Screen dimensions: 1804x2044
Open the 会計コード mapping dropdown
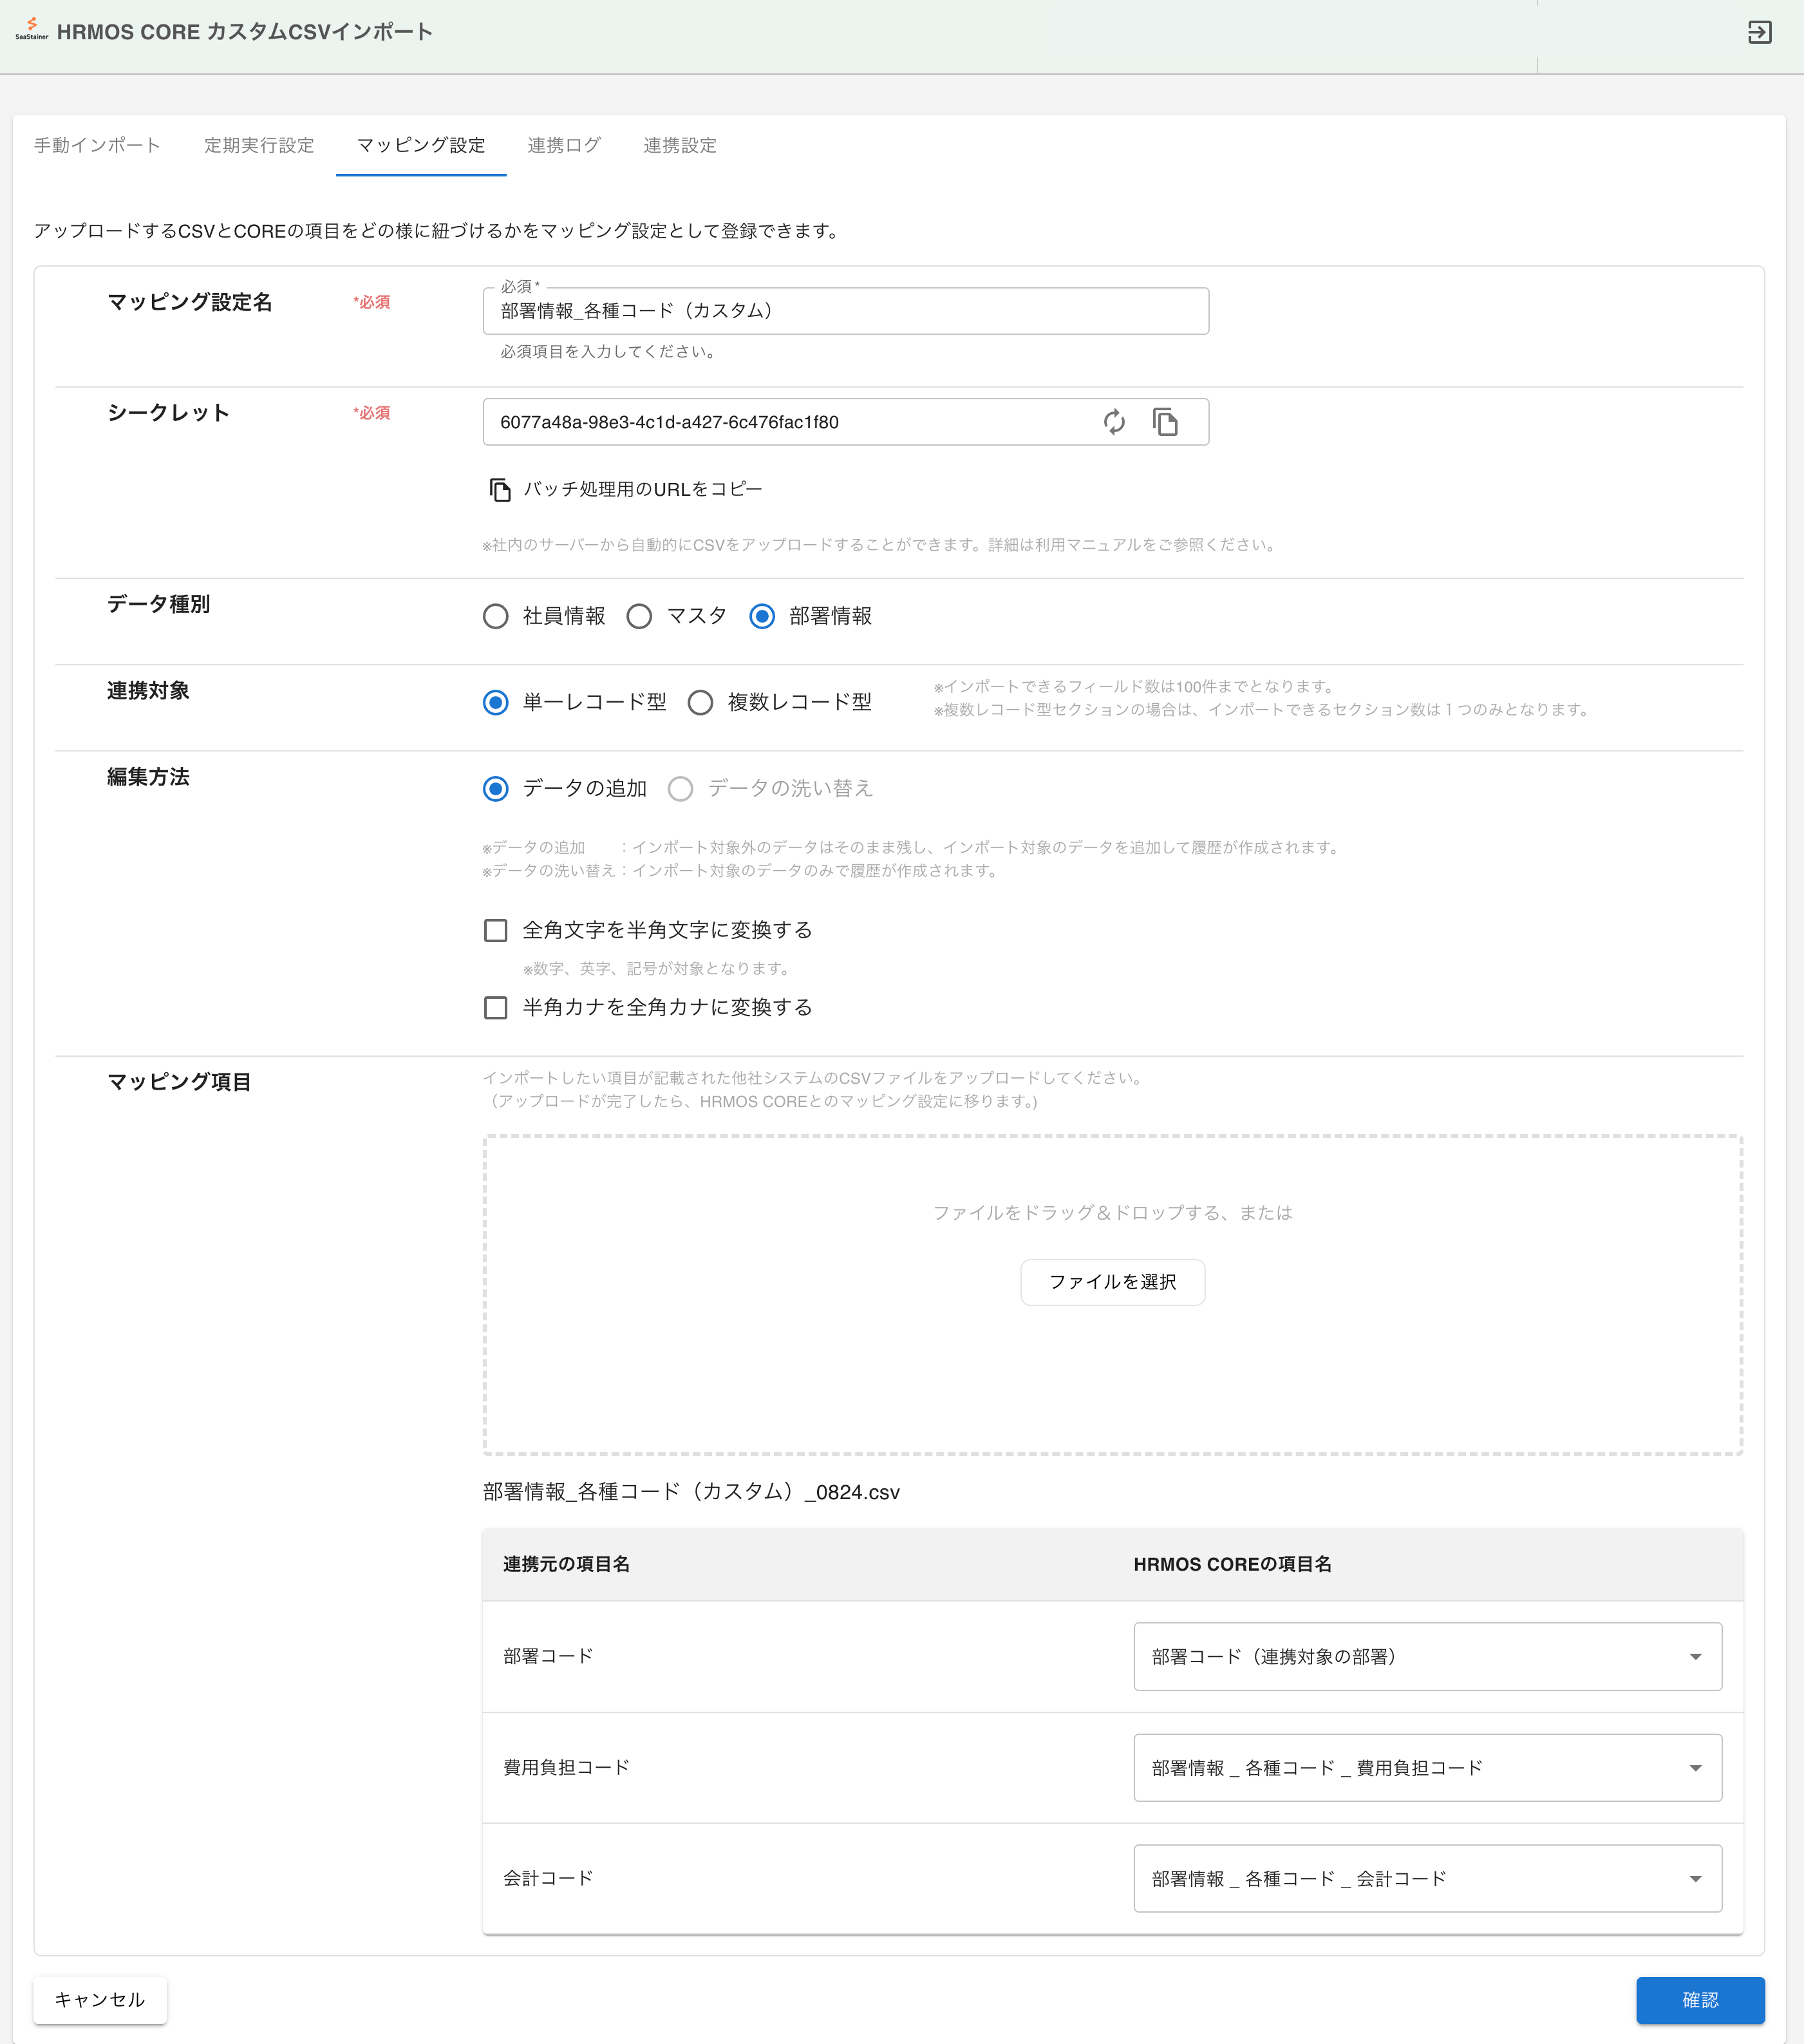1427,1879
